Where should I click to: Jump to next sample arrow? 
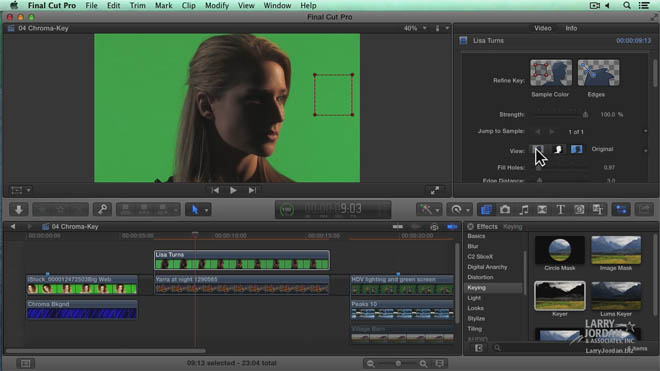(x=552, y=132)
